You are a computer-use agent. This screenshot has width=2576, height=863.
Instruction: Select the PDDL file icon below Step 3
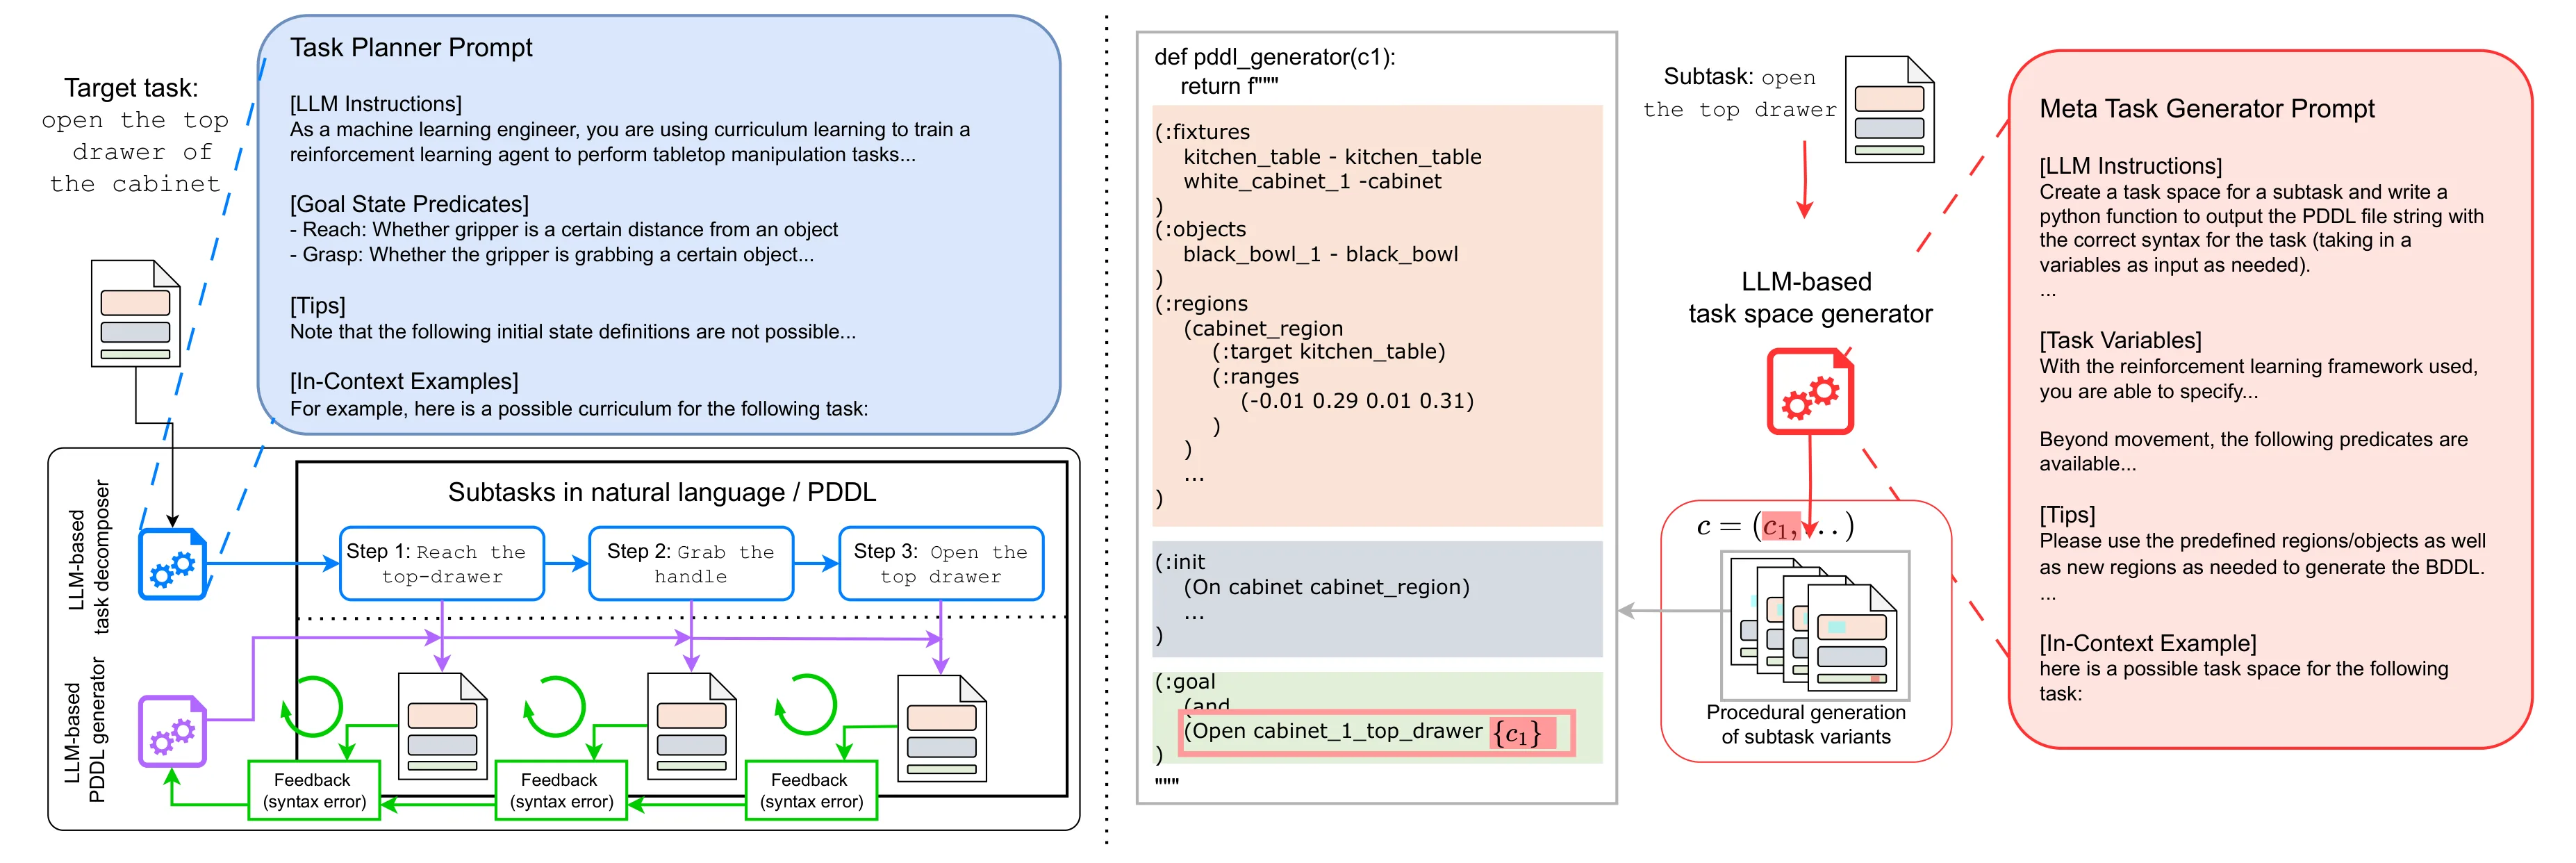pos(942,728)
